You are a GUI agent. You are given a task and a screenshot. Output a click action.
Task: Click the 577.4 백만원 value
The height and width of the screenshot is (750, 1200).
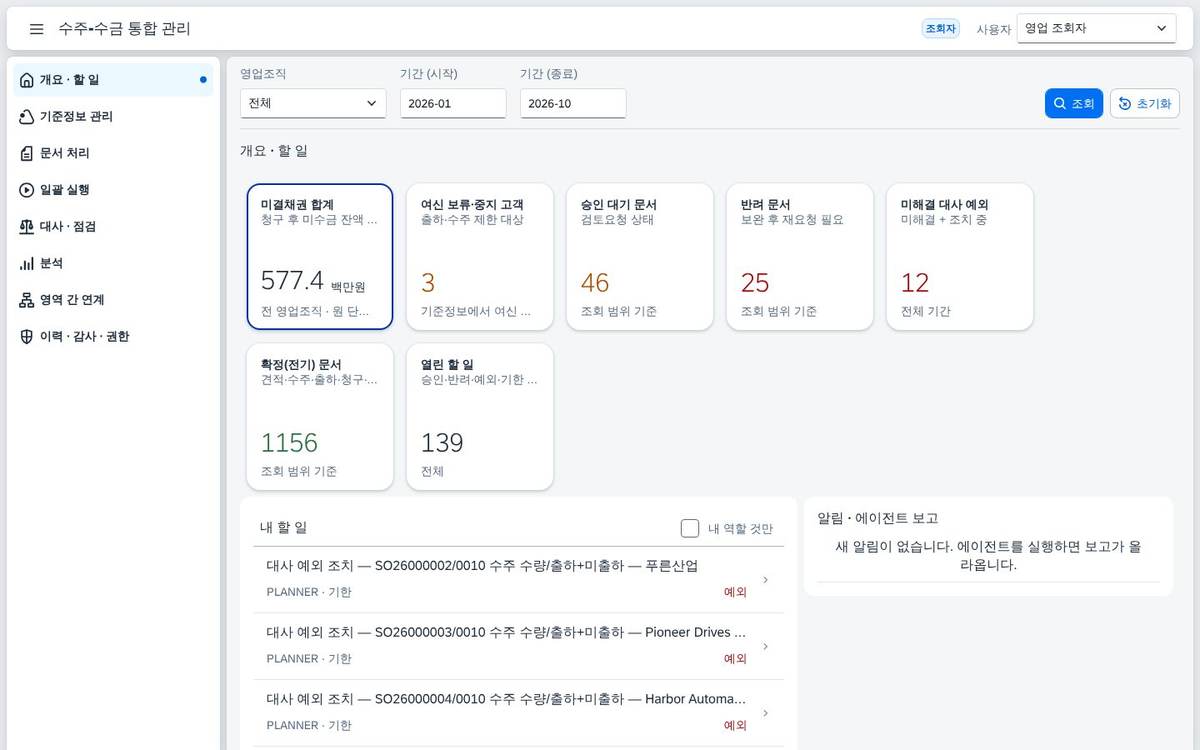tap(313, 282)
